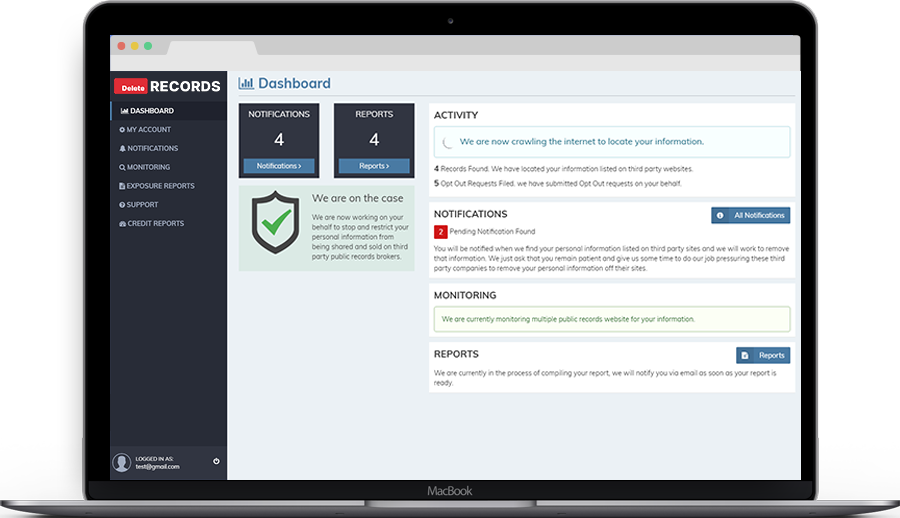
Task: Click the loading spinner in Activity box
Action: pyautogui.click(x=448, y=142)
